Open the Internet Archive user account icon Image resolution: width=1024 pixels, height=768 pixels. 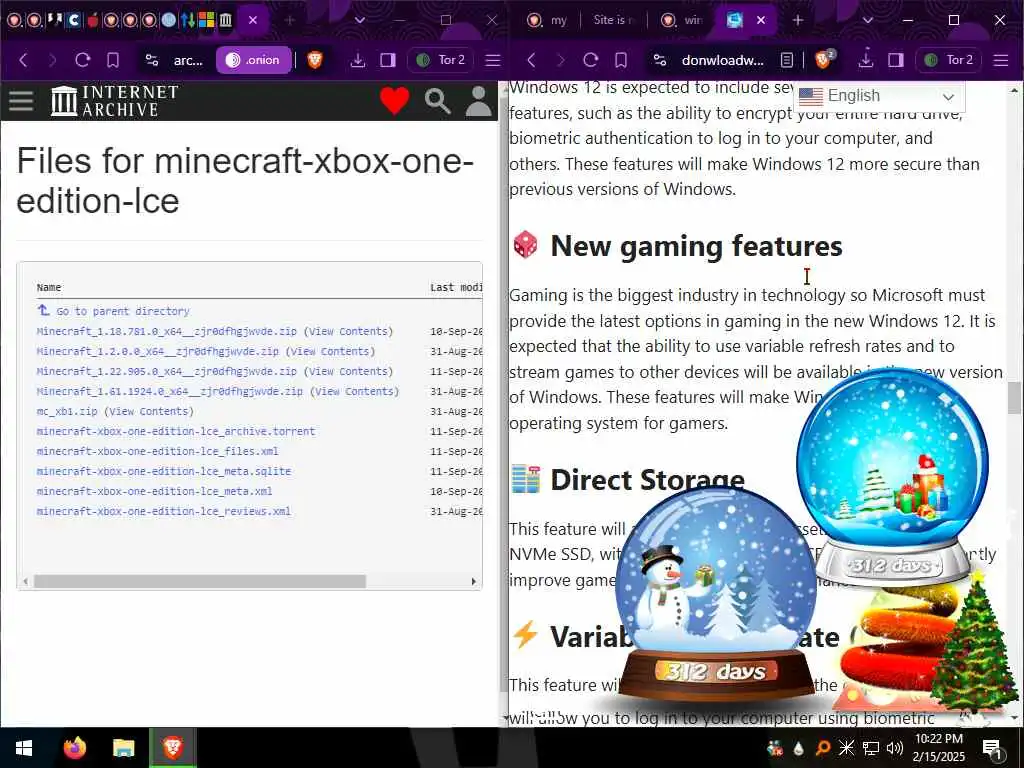pos(479,101)
